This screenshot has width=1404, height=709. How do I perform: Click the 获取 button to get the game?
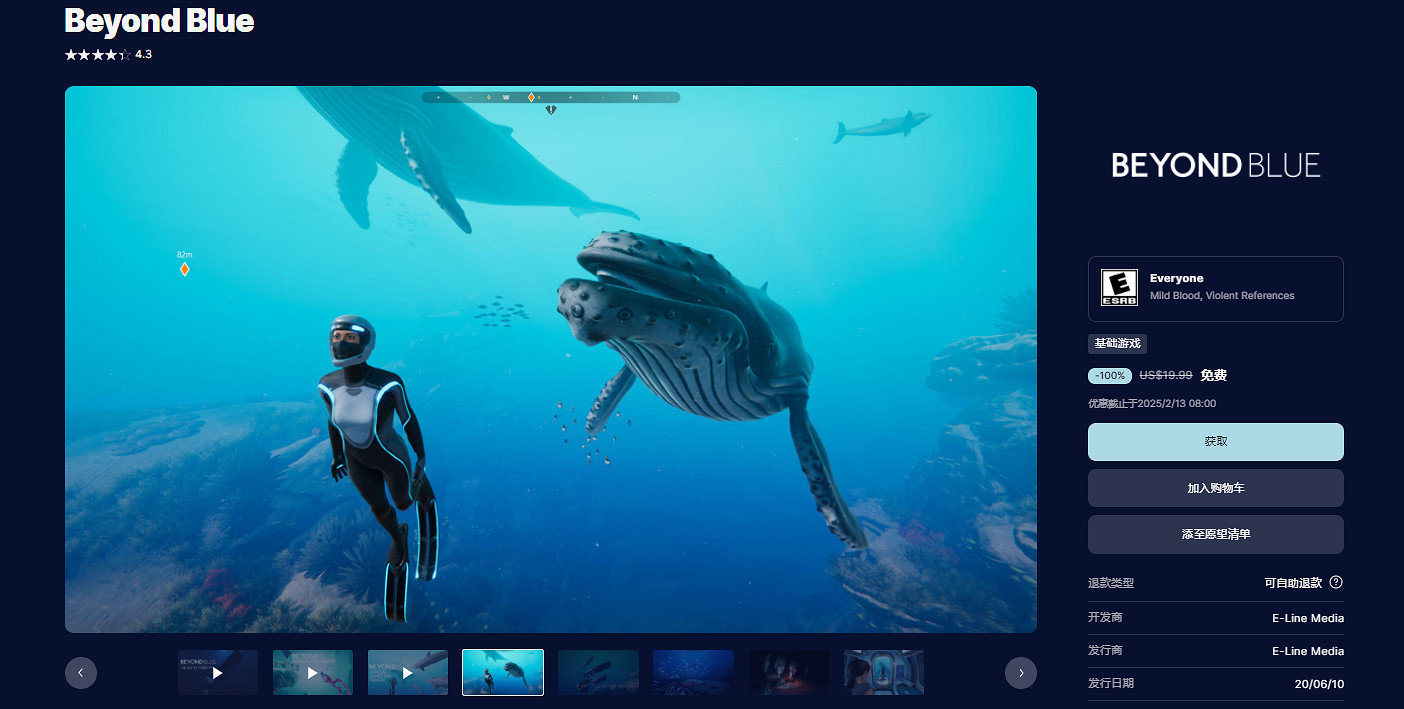[1215, 441]
